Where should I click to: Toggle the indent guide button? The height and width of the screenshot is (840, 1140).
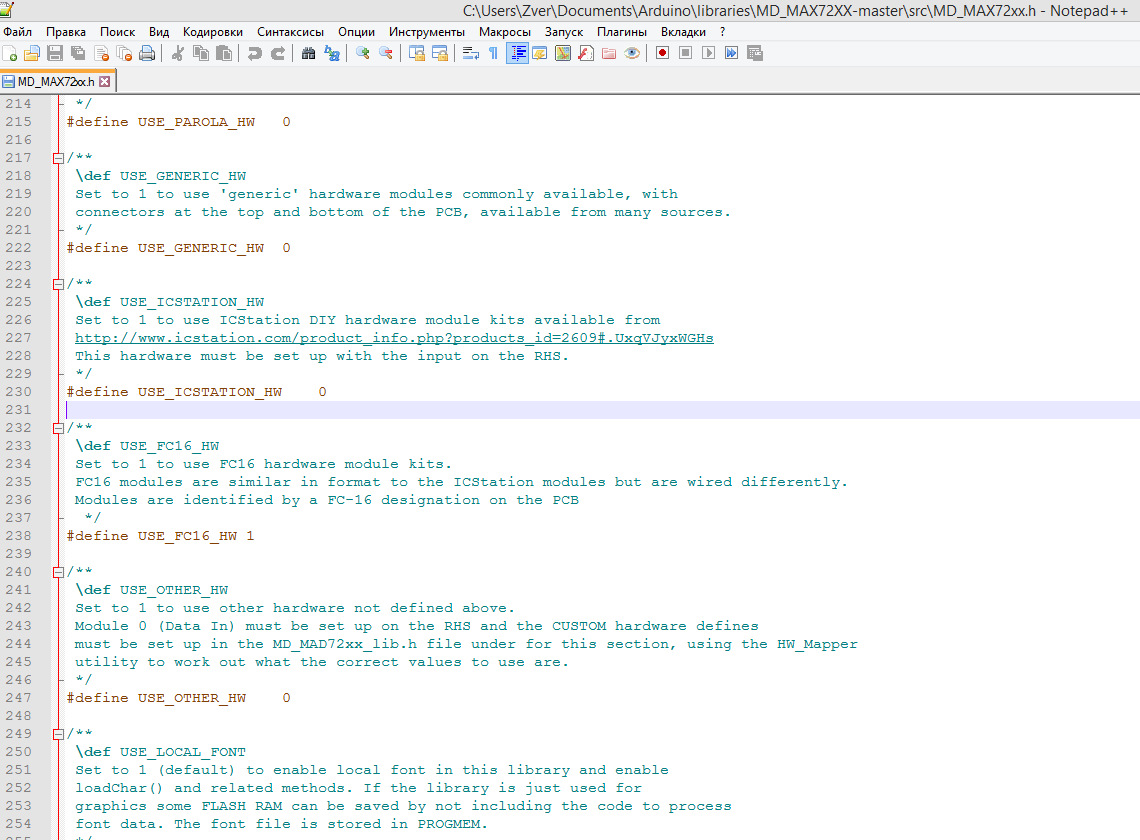tap(517, 53)
